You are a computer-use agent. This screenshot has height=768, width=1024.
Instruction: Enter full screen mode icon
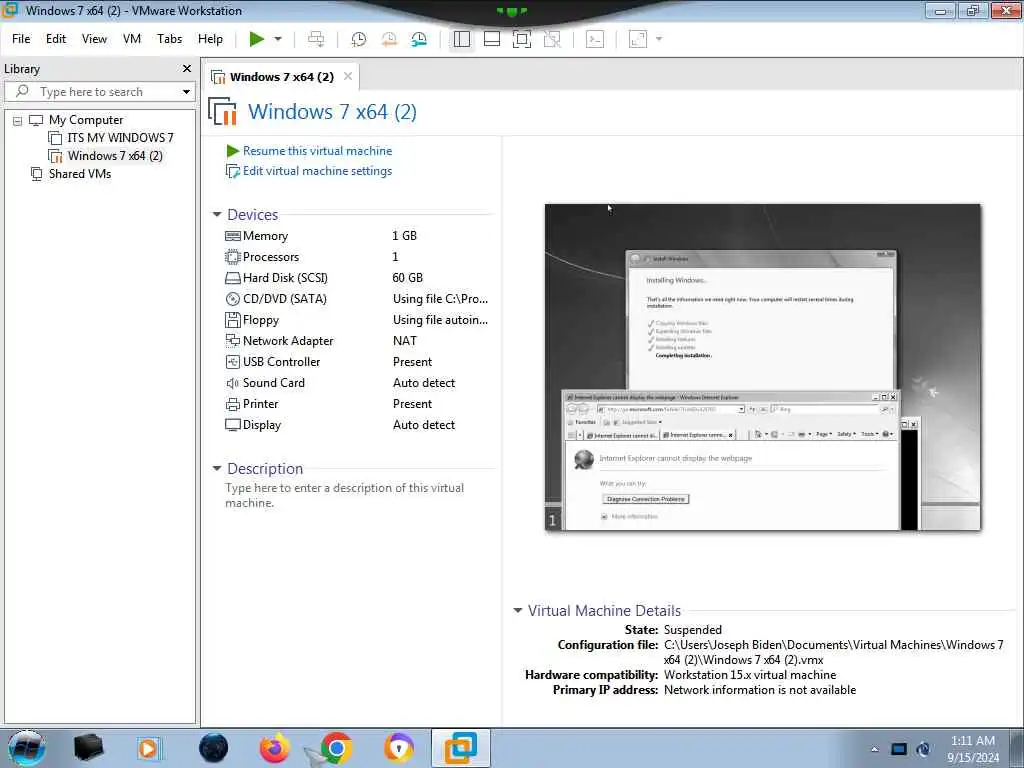tap(522, 39)
